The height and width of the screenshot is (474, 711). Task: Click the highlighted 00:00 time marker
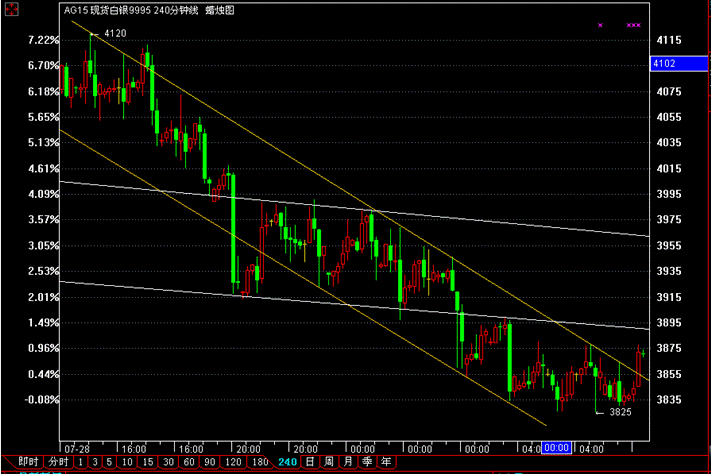556,448
